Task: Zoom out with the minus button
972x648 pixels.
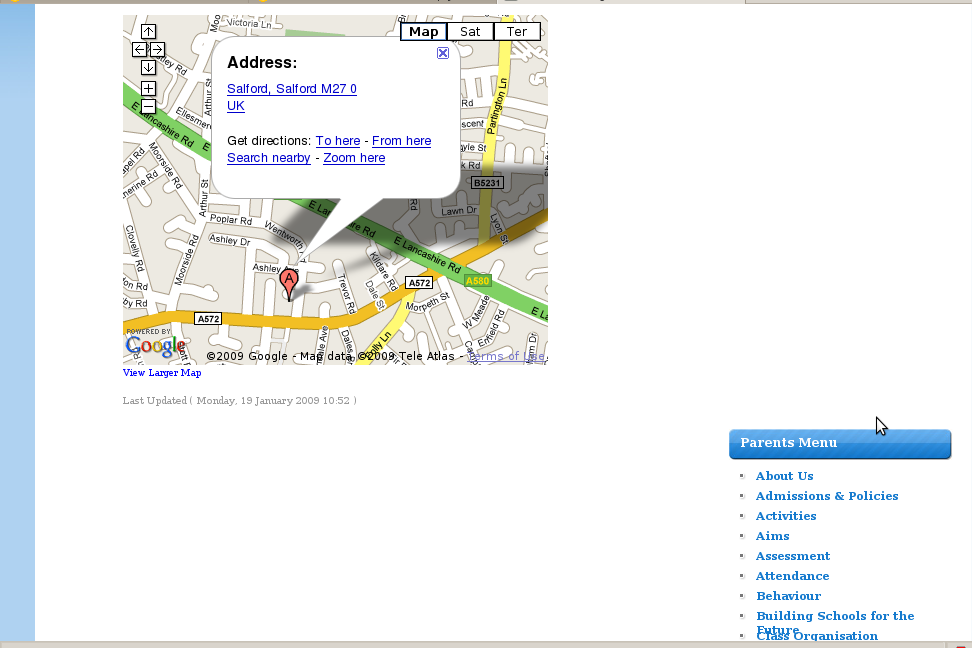Action: click(x=148, y=107)
